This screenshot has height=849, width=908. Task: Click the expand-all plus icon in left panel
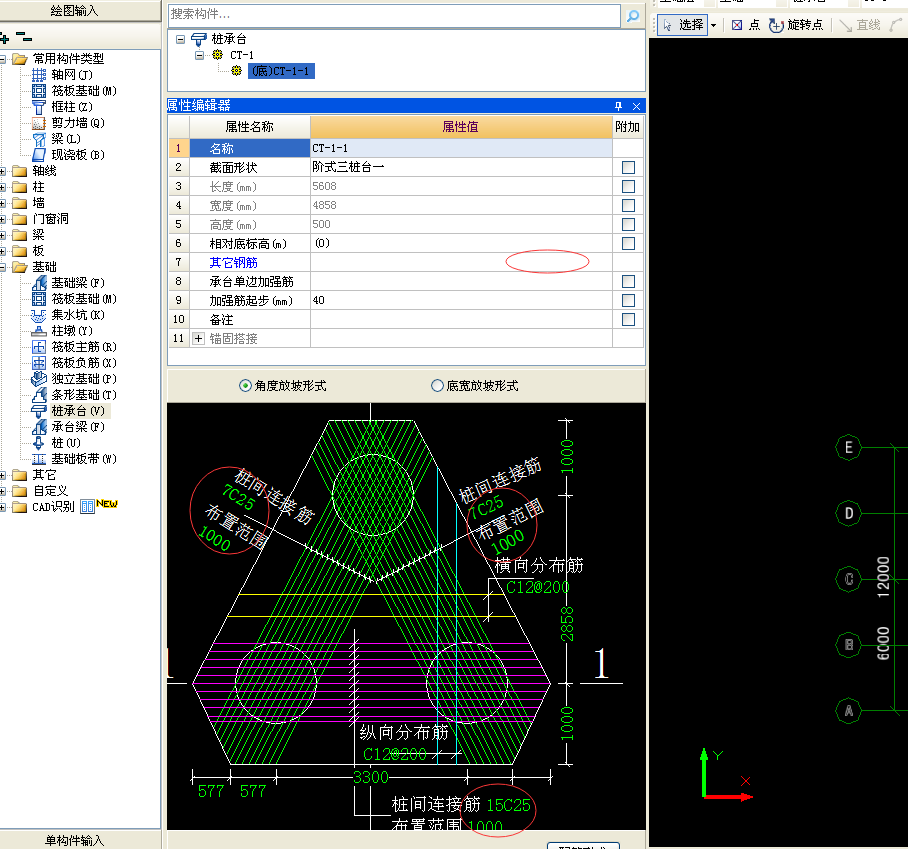5,38
